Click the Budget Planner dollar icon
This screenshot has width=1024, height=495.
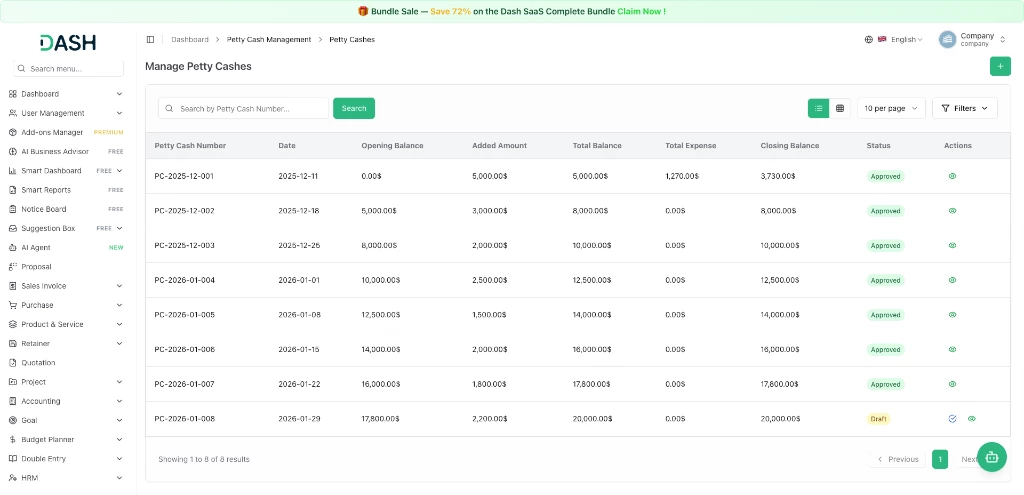point(12,439)
